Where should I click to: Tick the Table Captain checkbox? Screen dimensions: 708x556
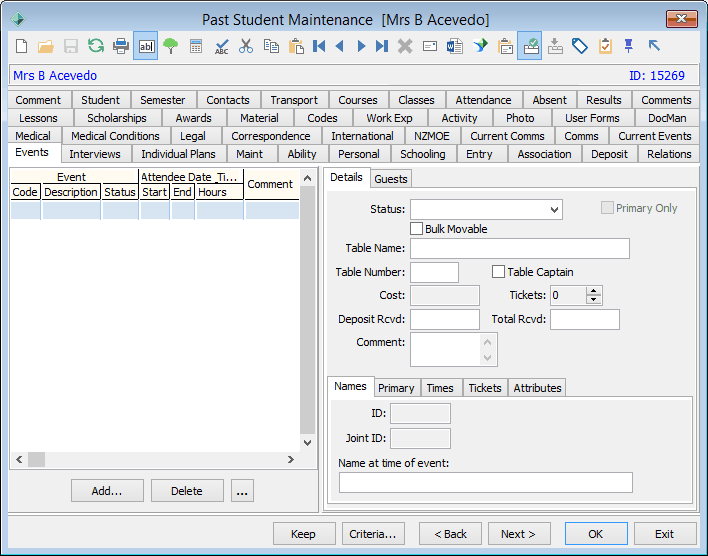coord(498,272)
